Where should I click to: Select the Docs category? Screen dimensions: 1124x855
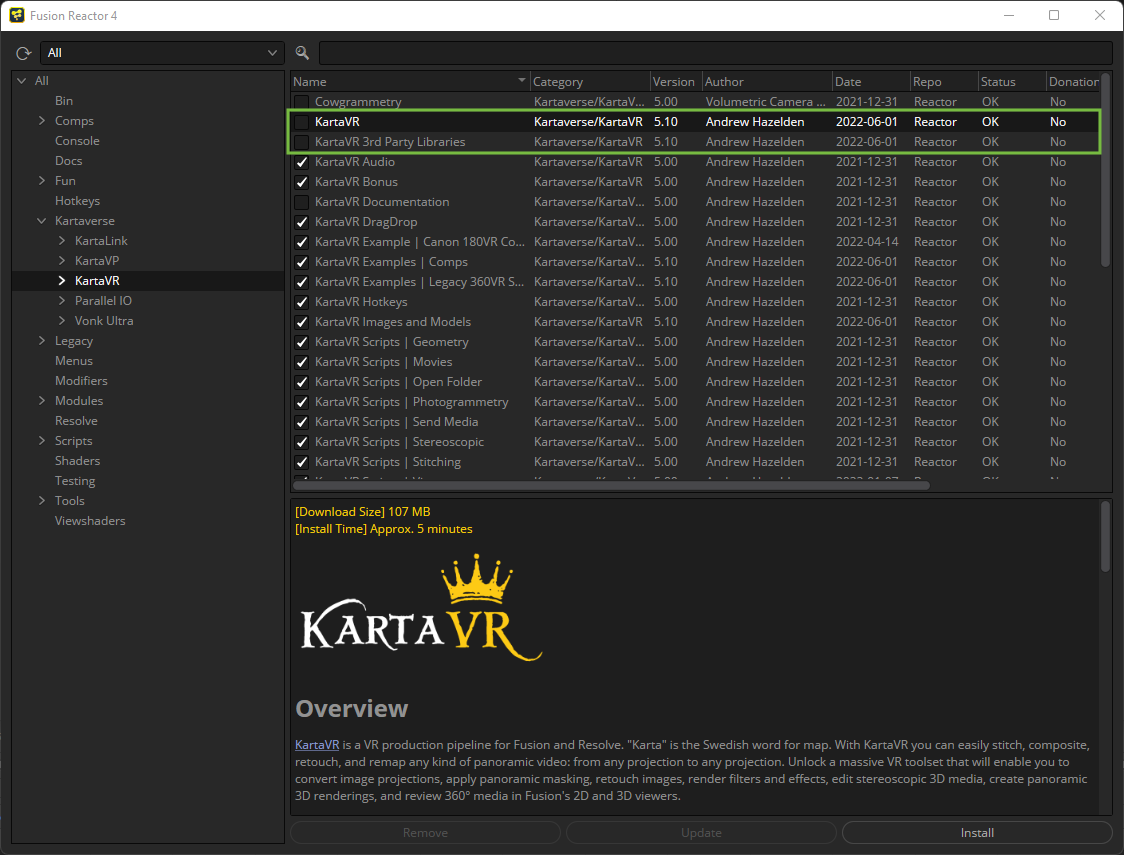click(68, 161)
